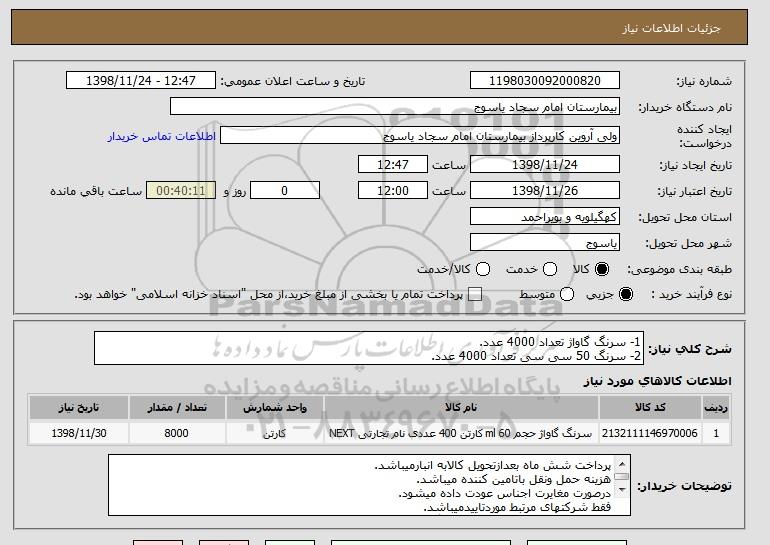Click the creation time field 12:47
Viewport: 770px width, 545px height.
393,164
